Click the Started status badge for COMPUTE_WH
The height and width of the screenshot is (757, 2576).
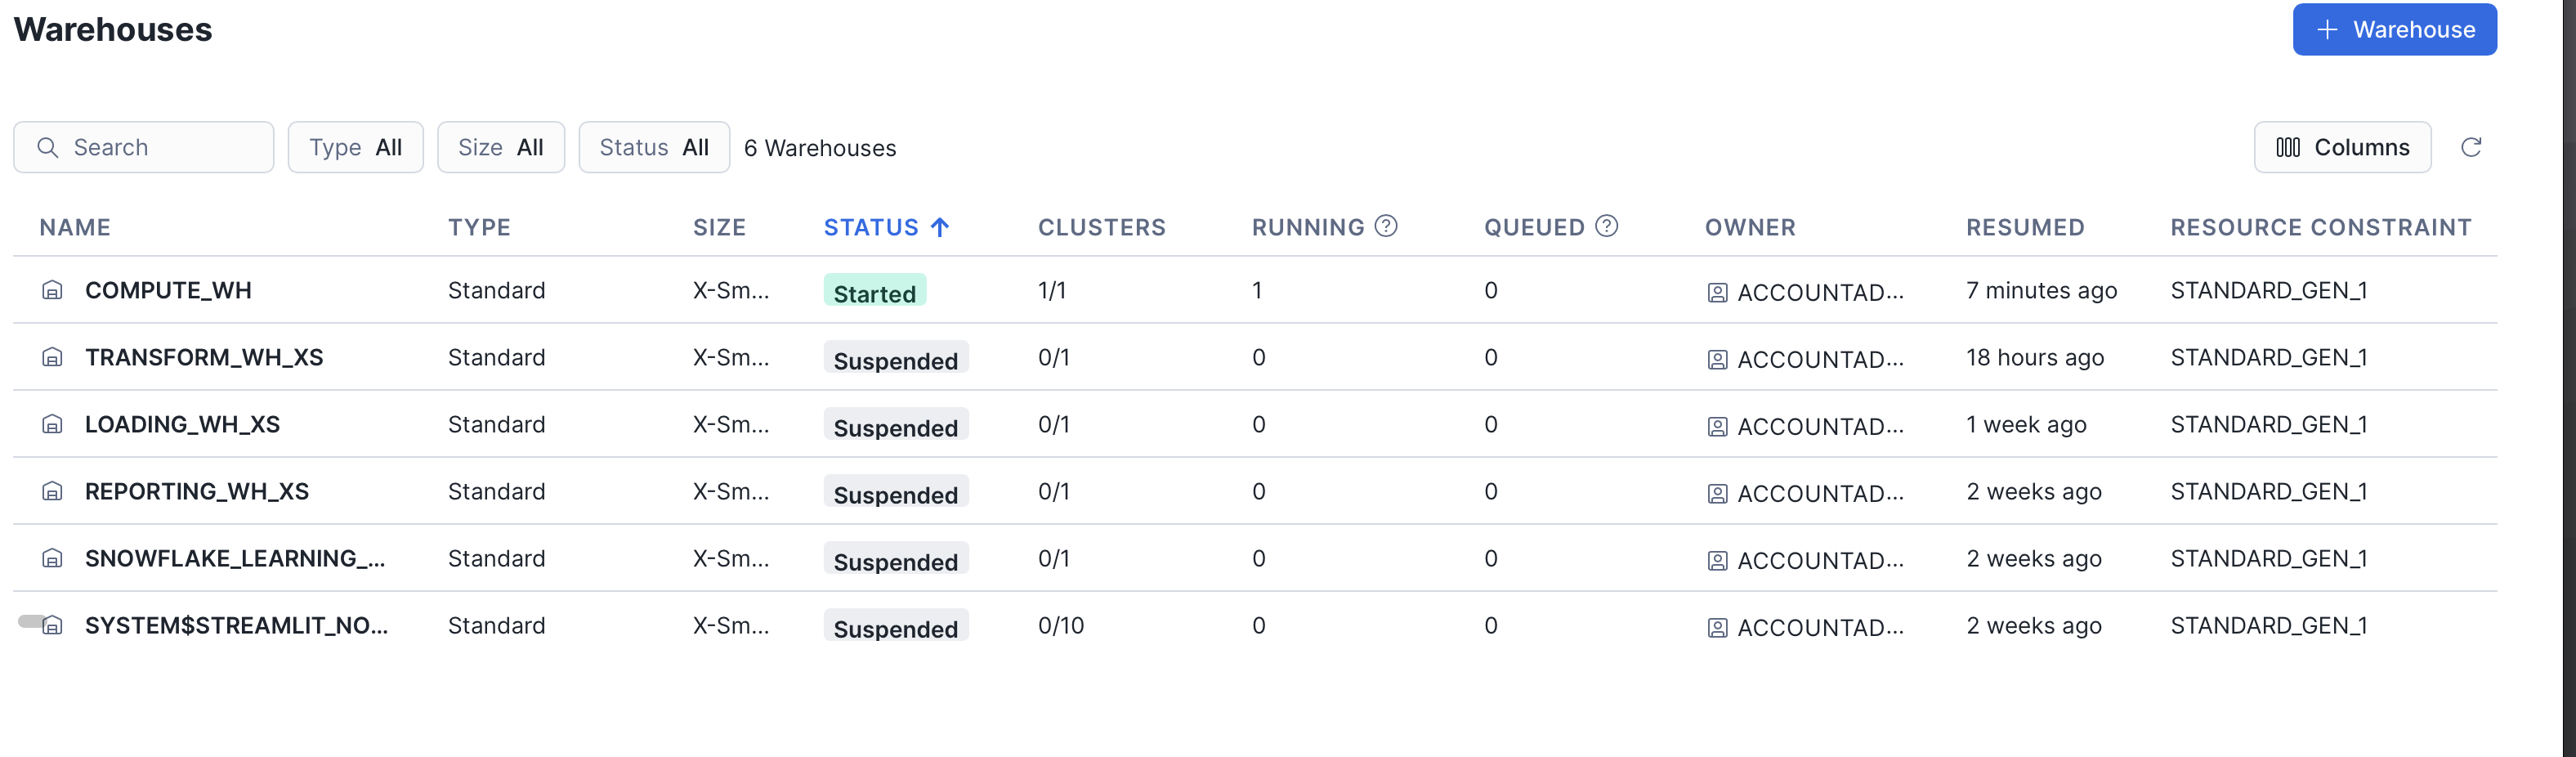click(874, 292)
